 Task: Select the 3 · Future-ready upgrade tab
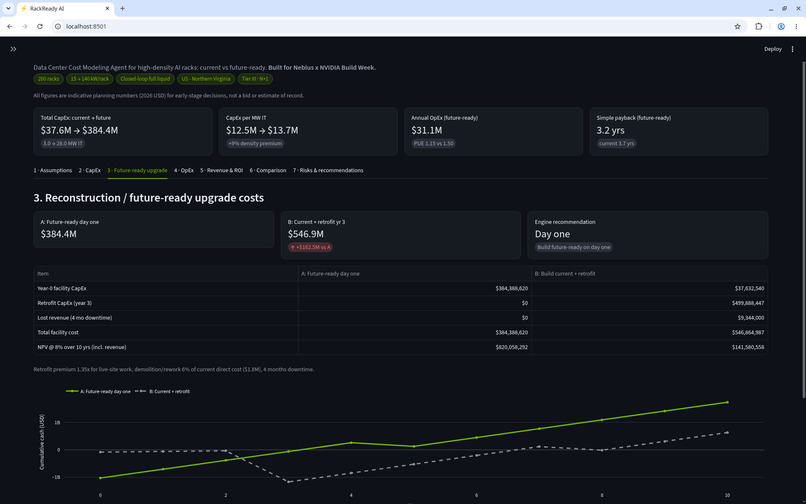coord(137,170)
